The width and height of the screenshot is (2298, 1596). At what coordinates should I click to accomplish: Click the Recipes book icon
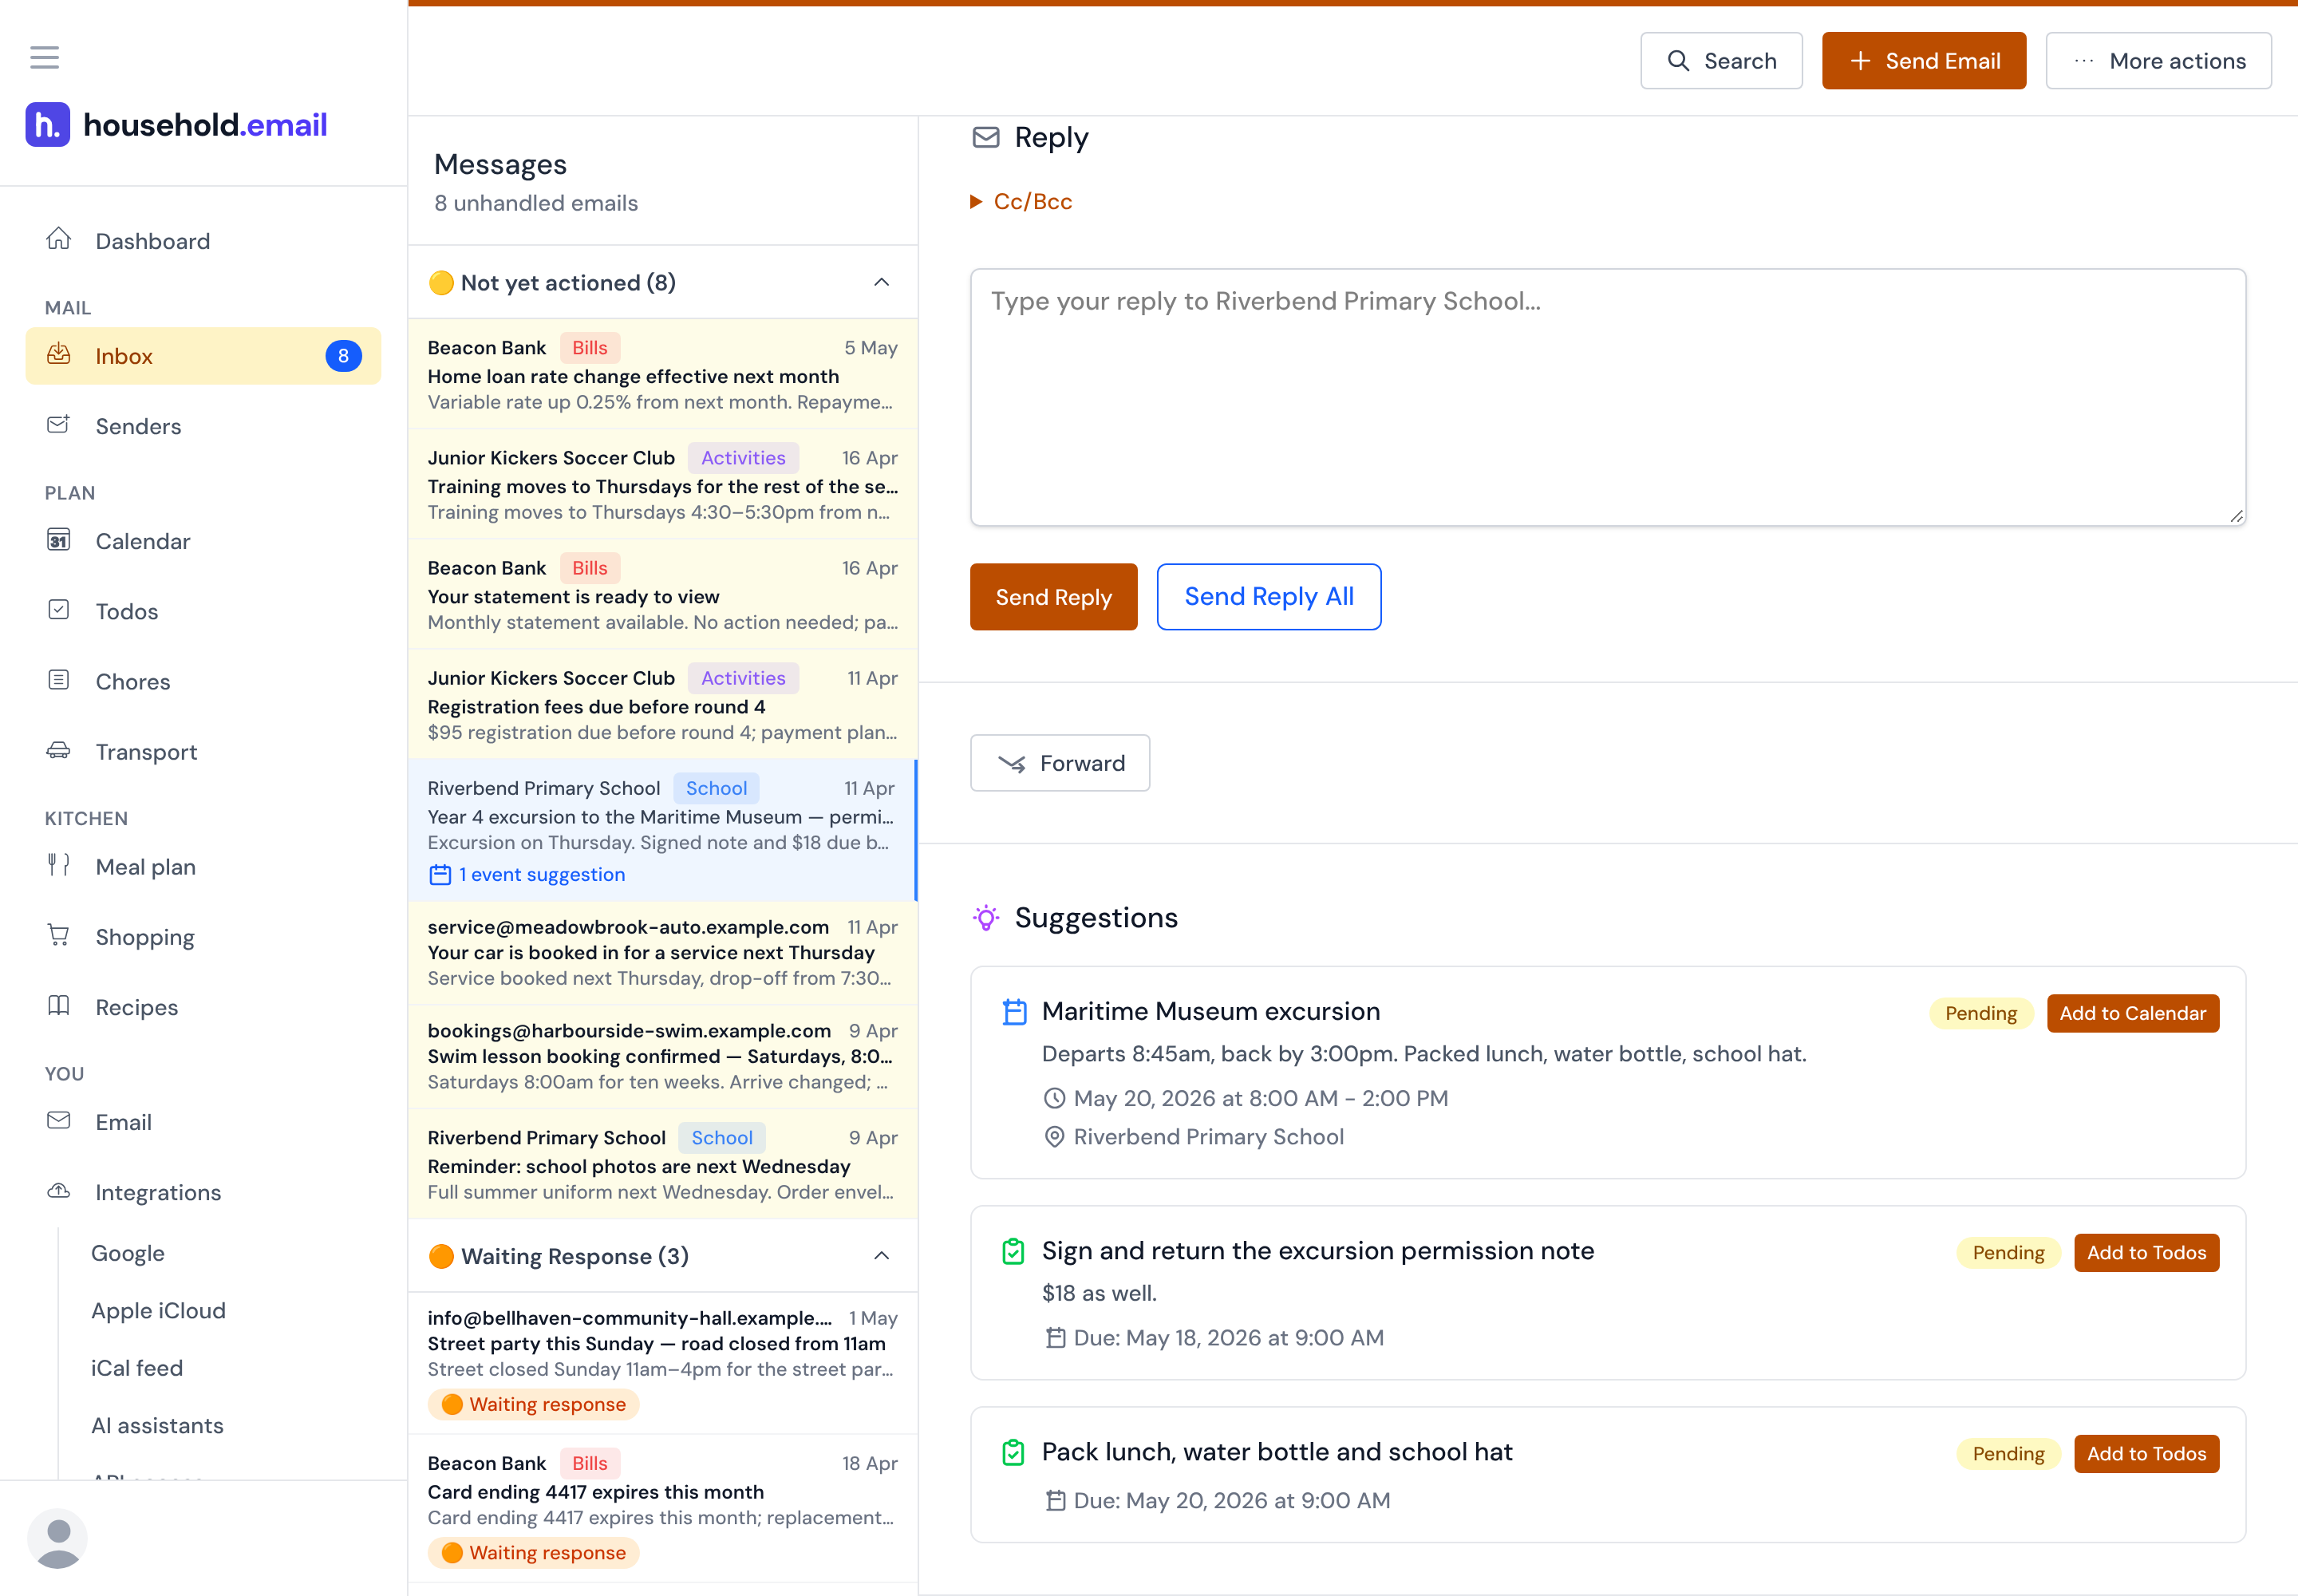click(59, 1006)
